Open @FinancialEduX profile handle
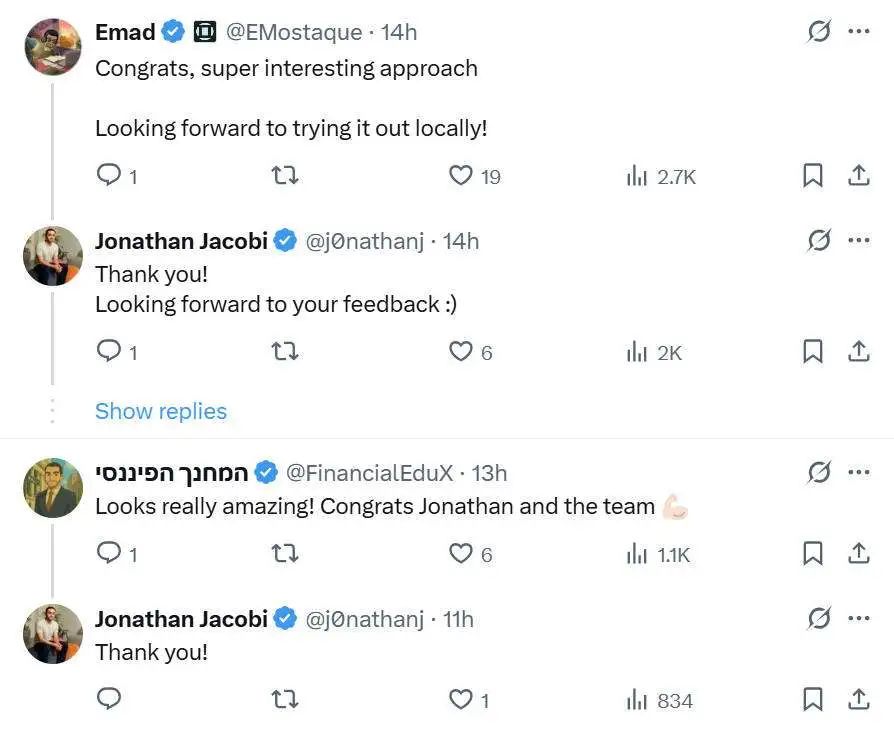 coord(369,473)
